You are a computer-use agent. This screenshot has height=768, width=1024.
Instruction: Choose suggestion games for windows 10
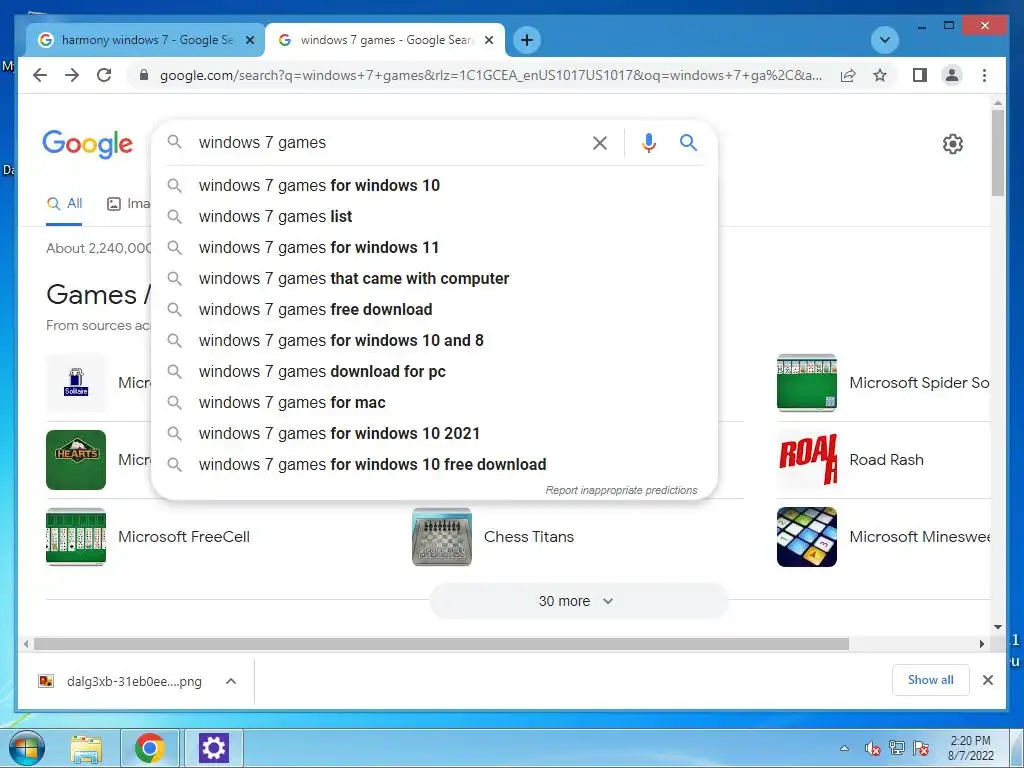point(434,185)
